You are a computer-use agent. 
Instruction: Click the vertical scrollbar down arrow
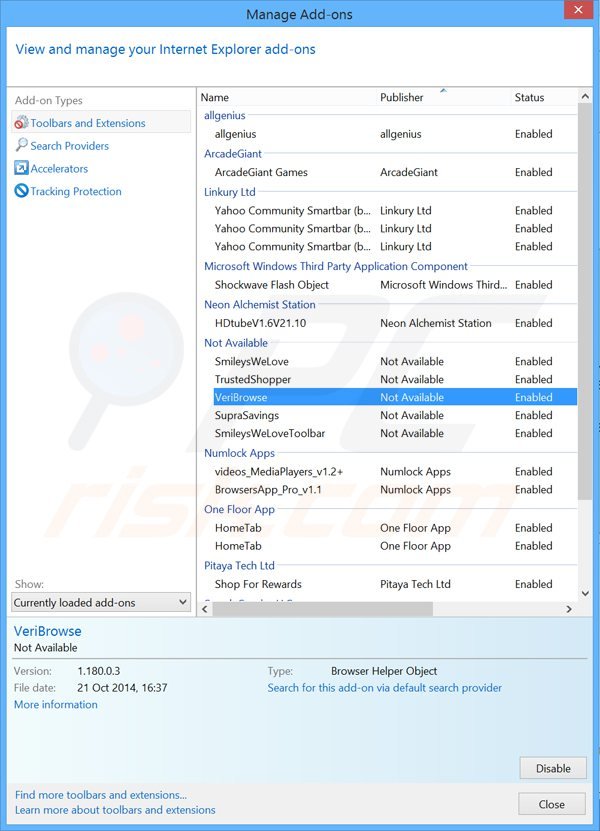585,594
